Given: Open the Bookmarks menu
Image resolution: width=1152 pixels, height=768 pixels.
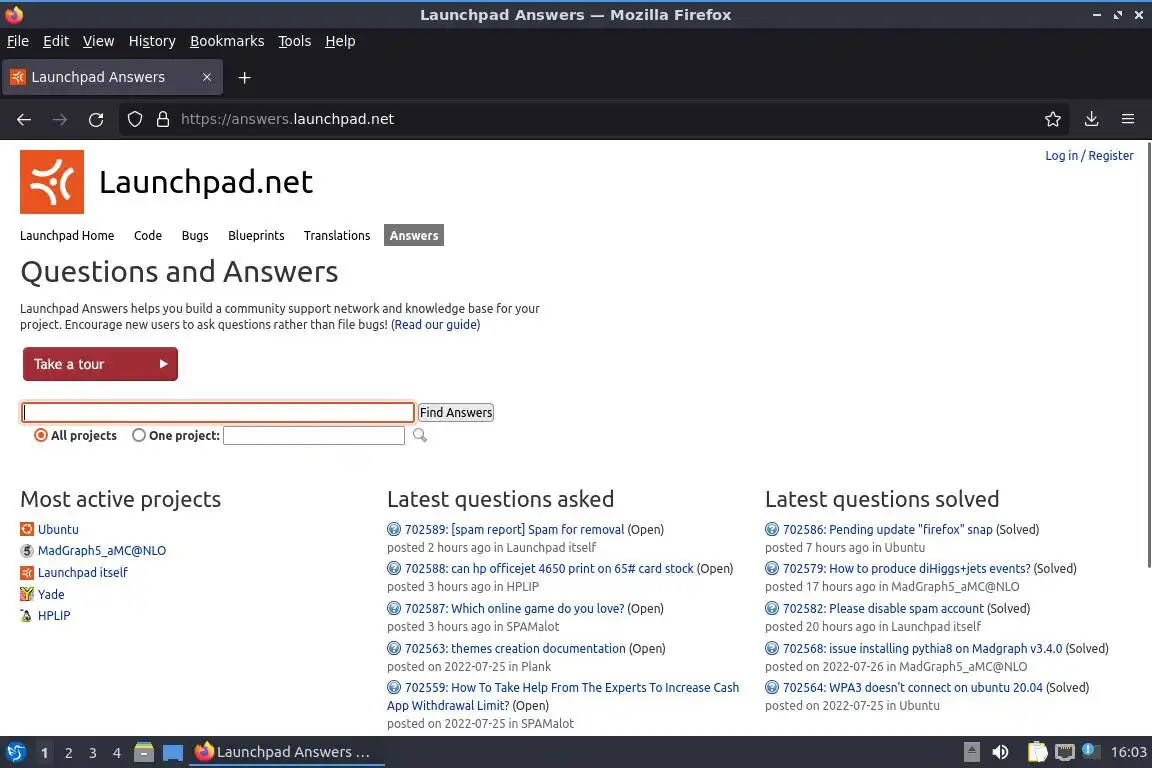Looking at the screenshot, I should click(x=227, y=41).
